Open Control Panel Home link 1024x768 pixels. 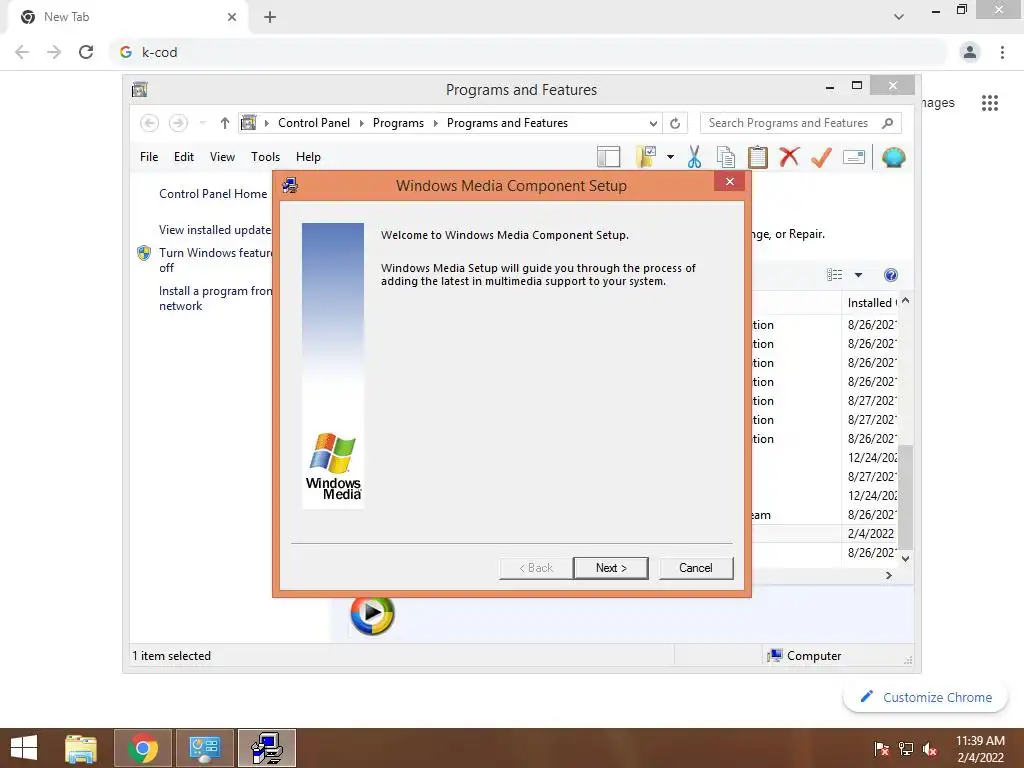(x=213, y=194)
